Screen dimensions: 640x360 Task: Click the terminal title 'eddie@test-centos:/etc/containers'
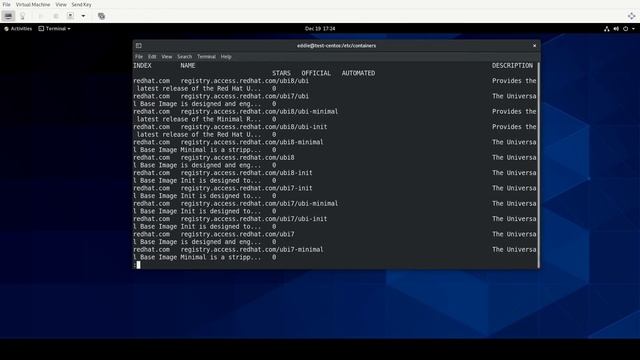pyautogui.click(x=336, y=46)
